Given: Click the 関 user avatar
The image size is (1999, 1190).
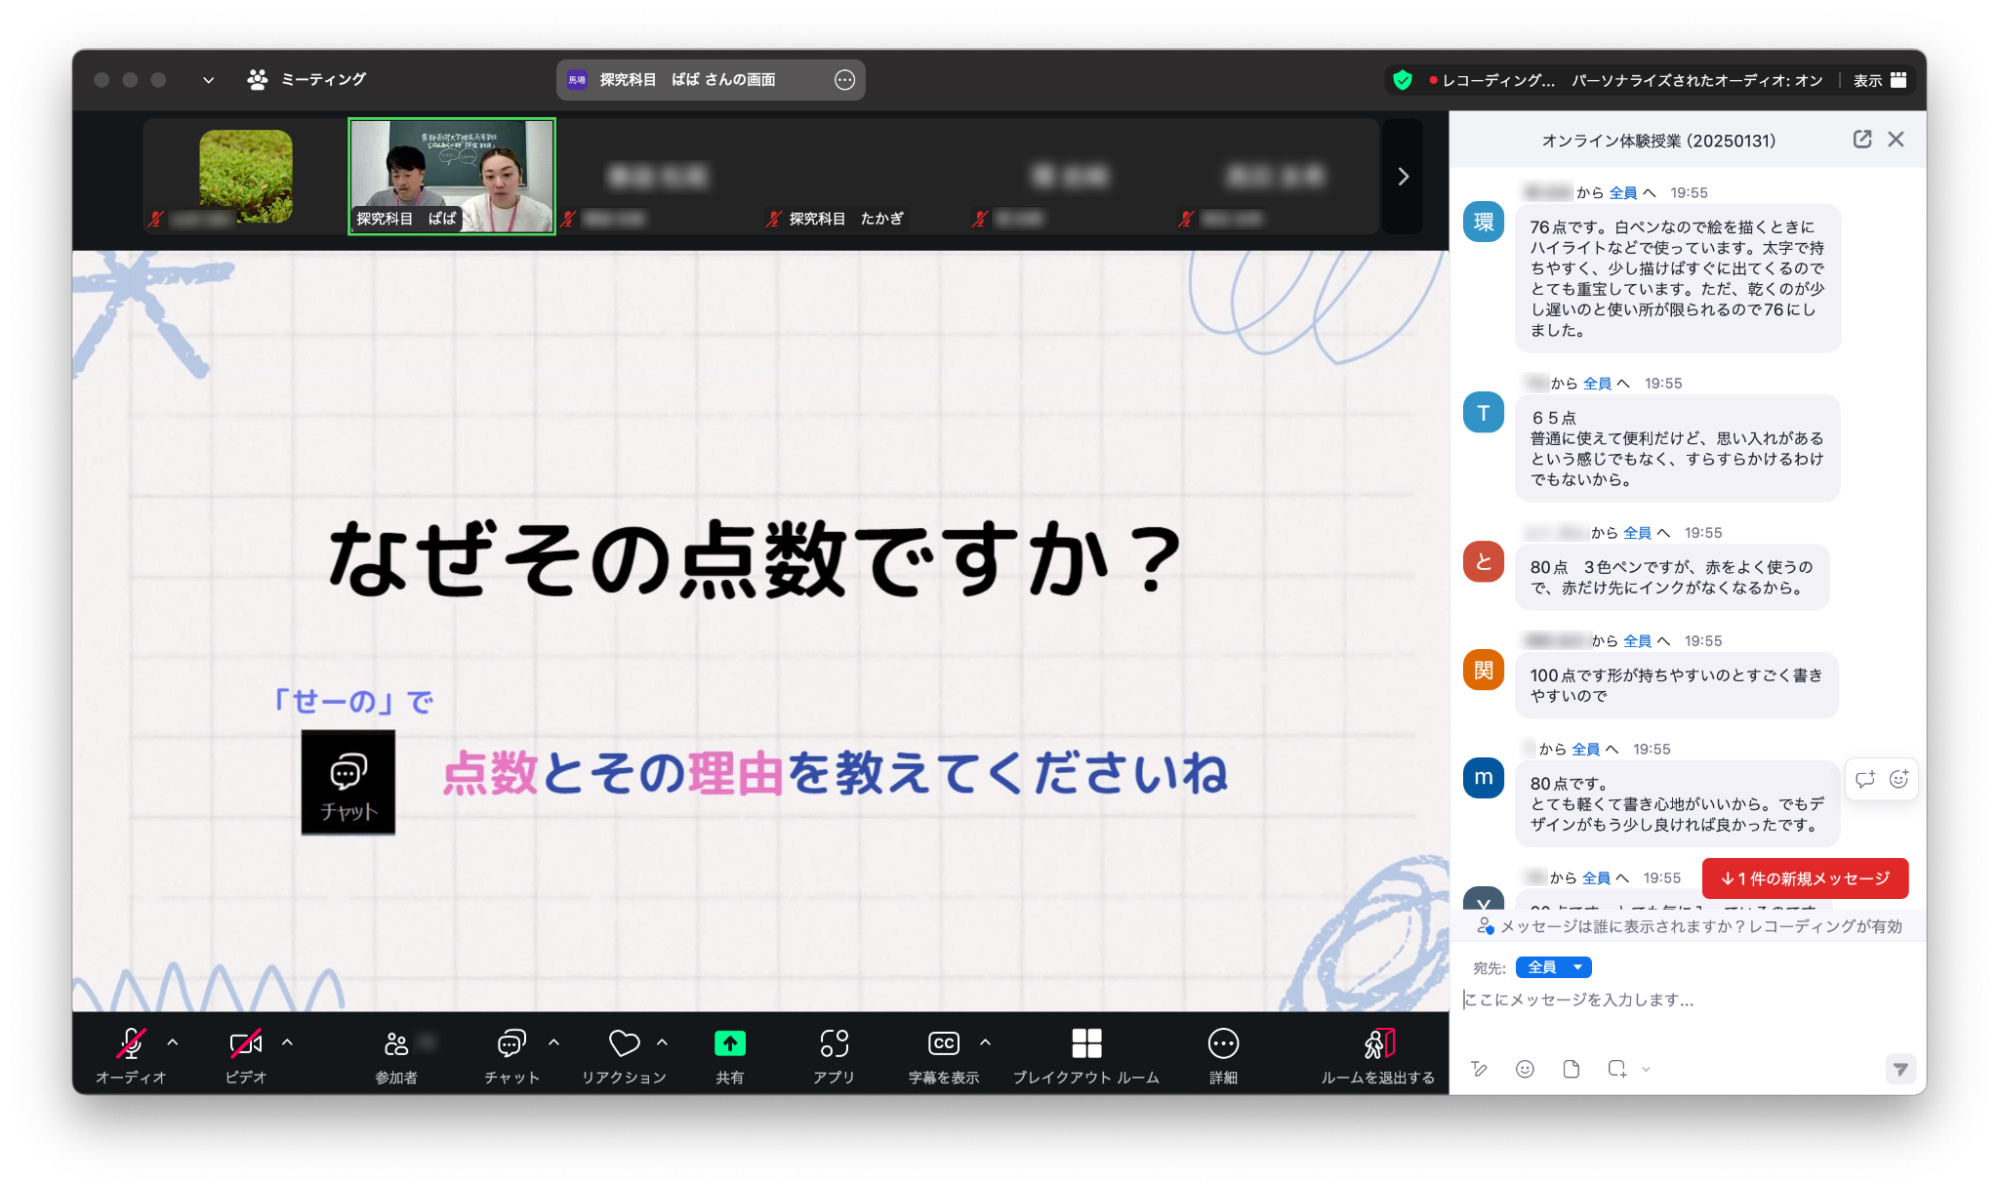Looking at the screenshot, I should [1483, 669].
